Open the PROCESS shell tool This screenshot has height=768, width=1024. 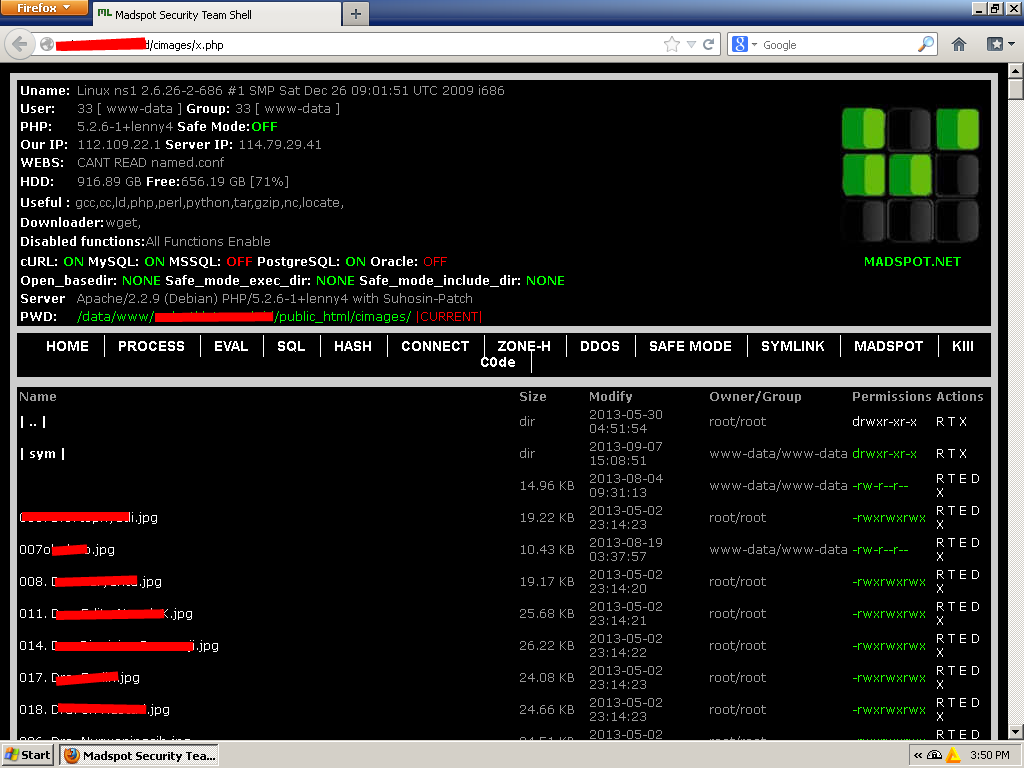coord(151,346)
